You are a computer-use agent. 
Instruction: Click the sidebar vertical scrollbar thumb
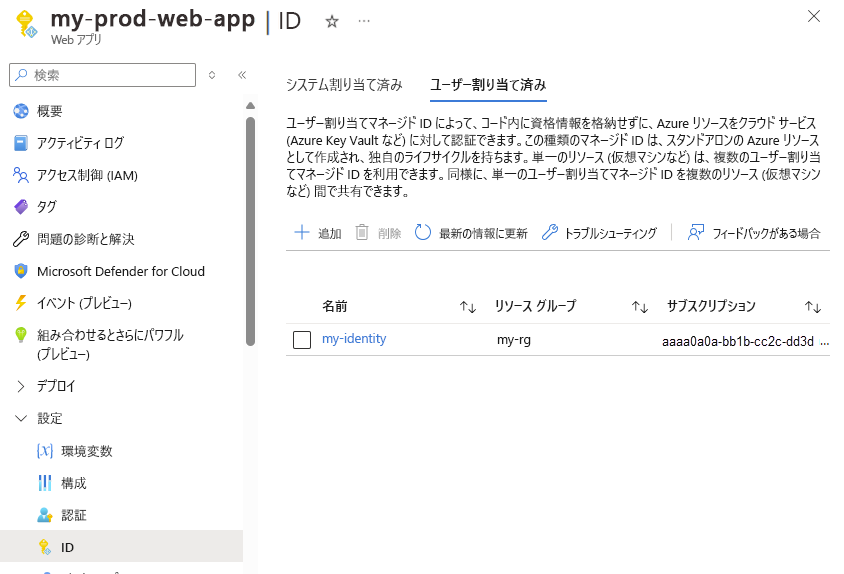tap(250, 232)
